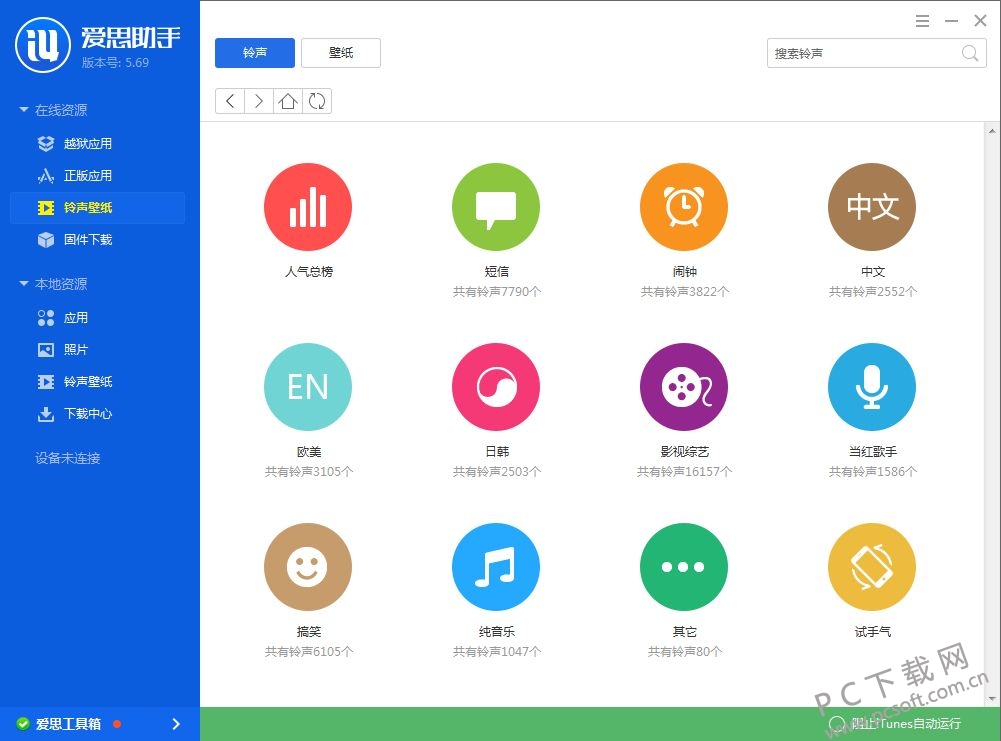Open the 其它 category
Screen dimensions: 1001x741
point(683,566)
